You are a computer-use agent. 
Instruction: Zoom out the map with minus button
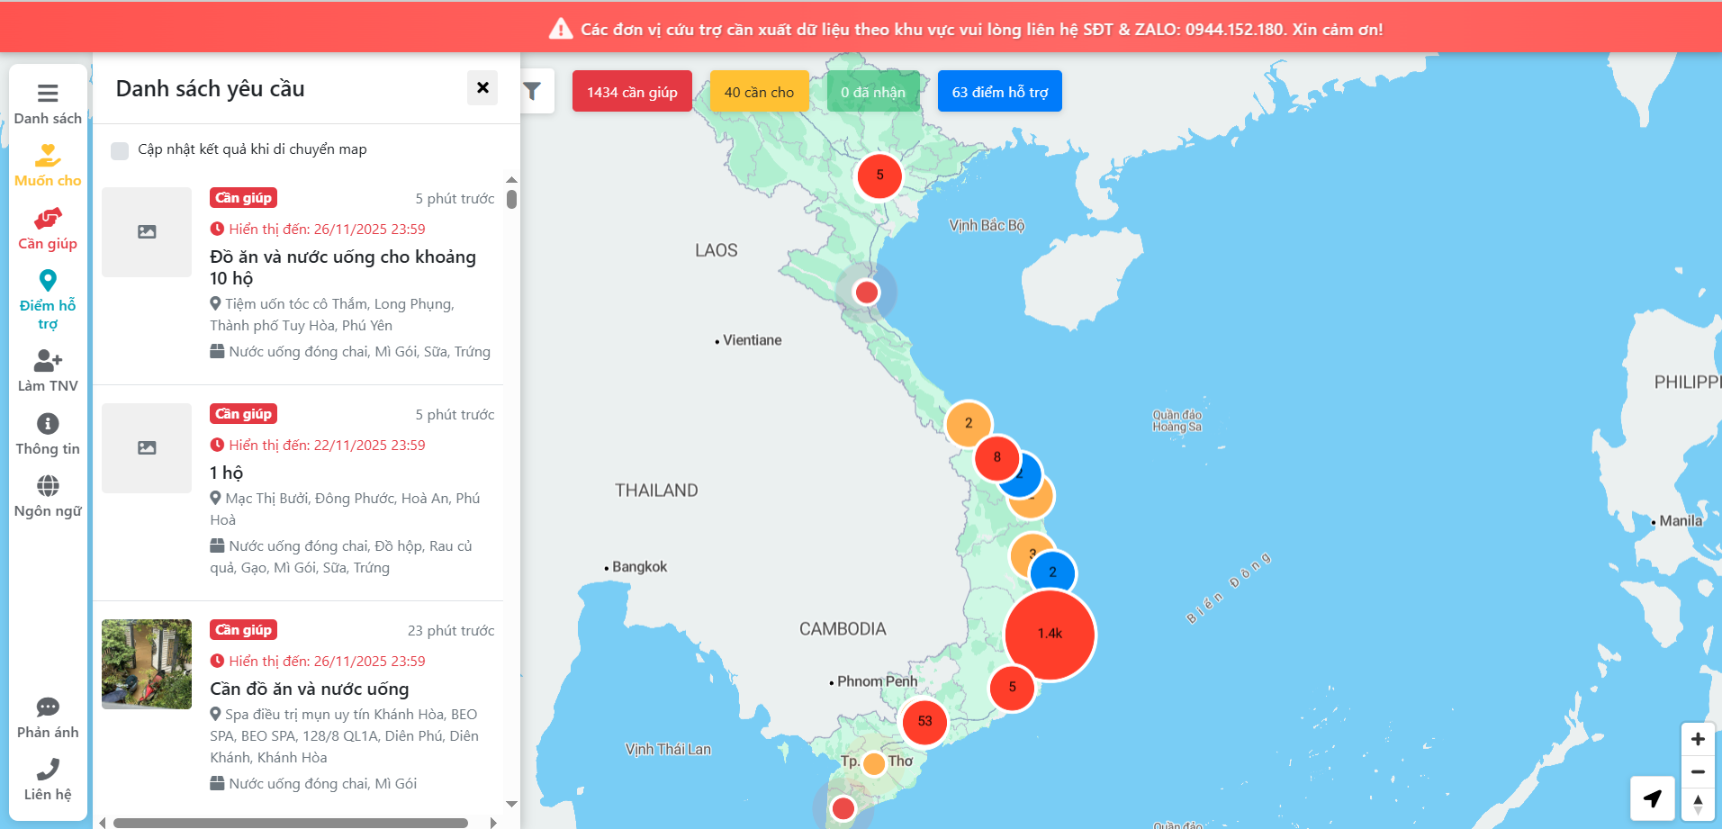[x=1698, y=772]
